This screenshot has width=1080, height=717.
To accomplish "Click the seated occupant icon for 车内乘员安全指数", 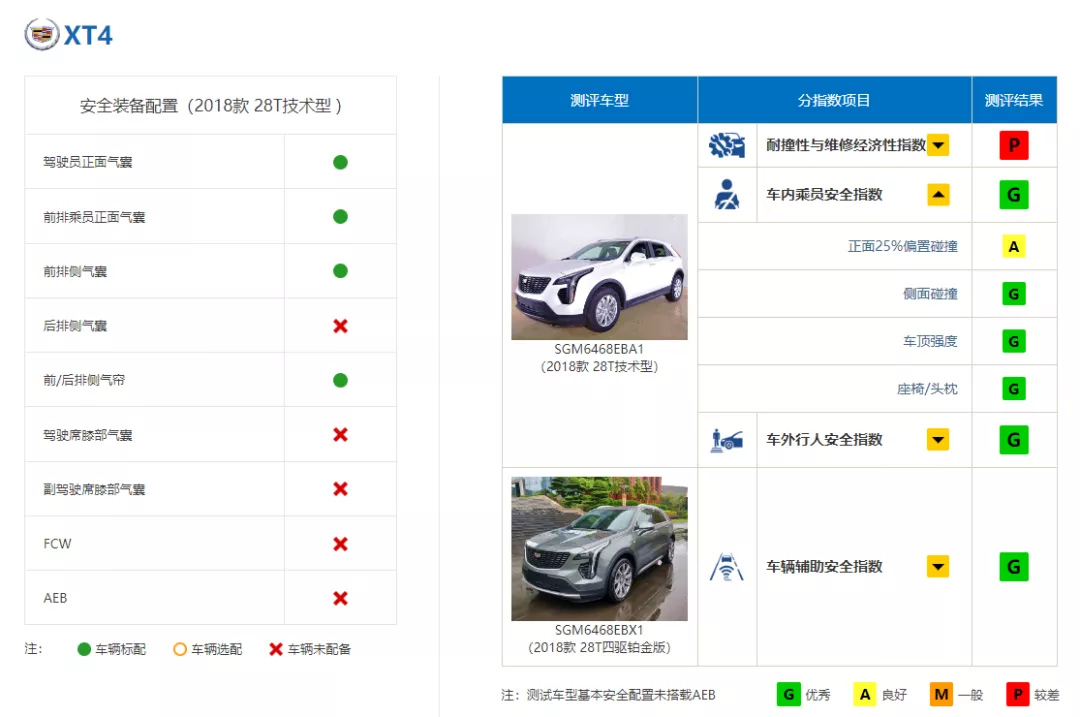I will (727, 194).
